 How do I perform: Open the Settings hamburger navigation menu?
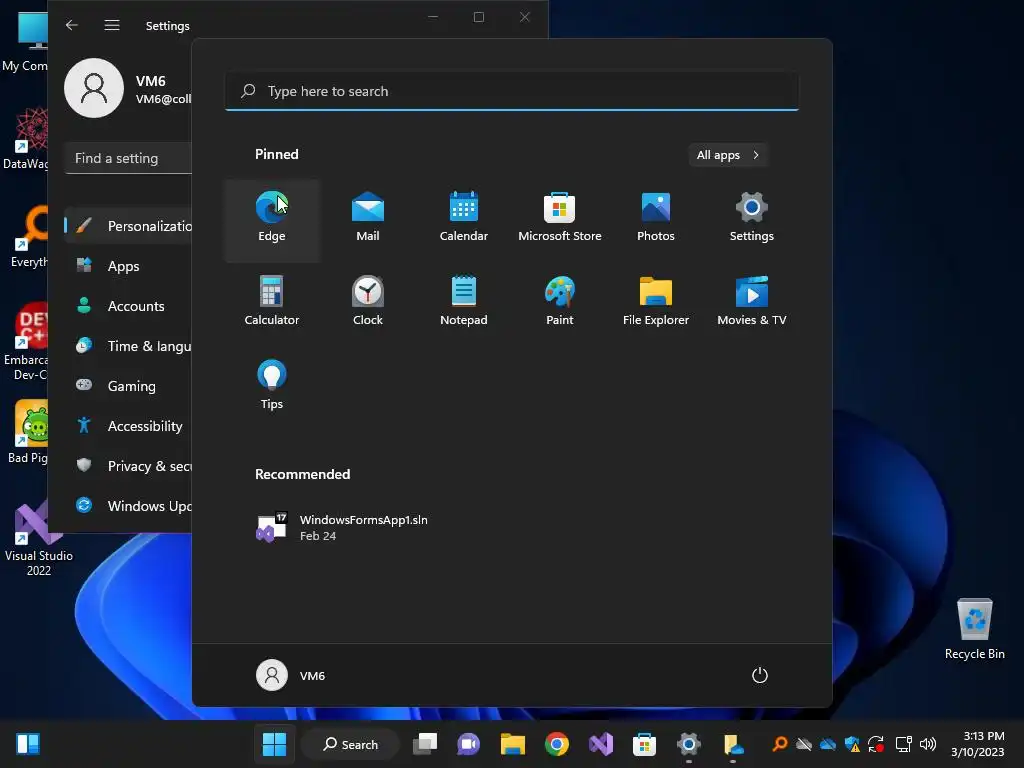pyautogui.click(x=112, y=25)
